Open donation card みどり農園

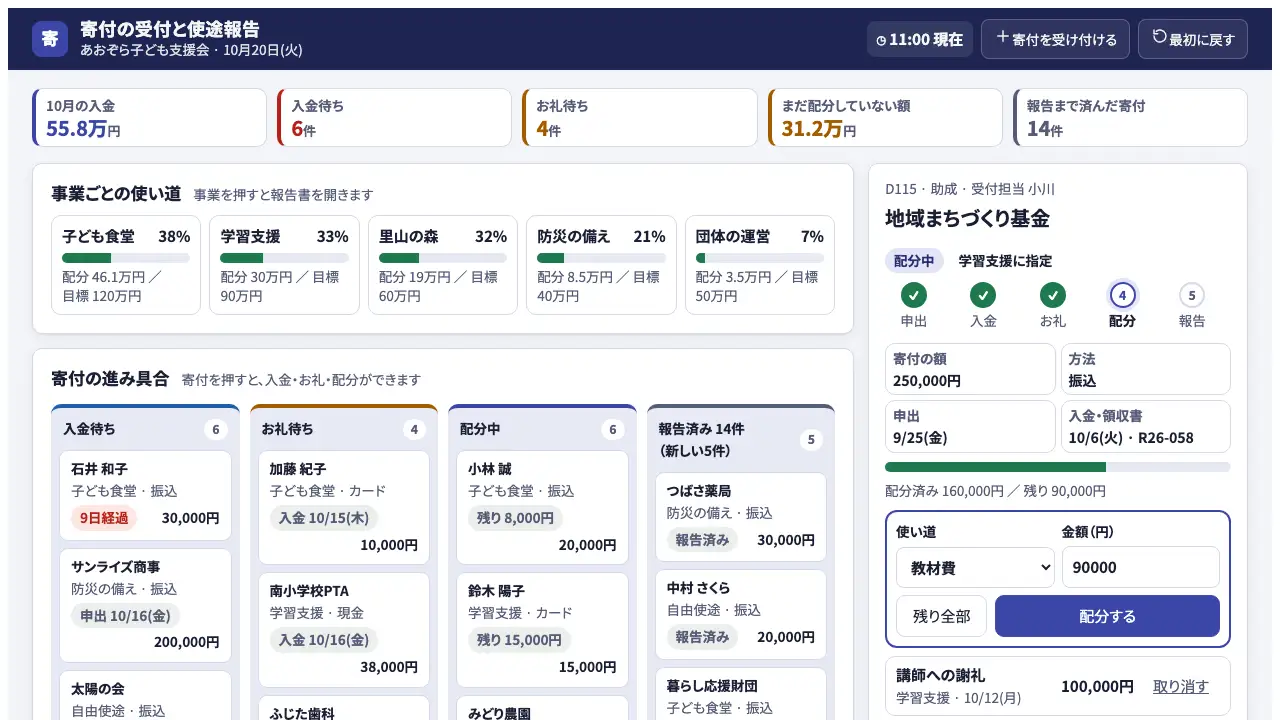coord(543,708)
